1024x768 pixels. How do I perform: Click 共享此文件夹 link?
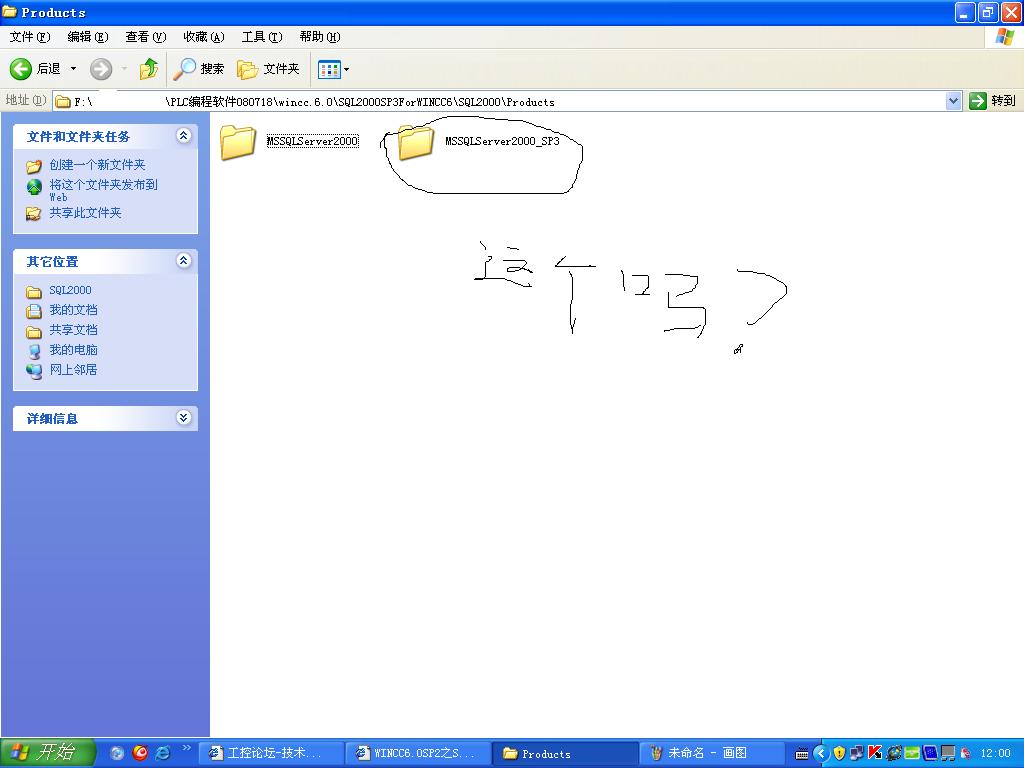click(x=86, y=213)
